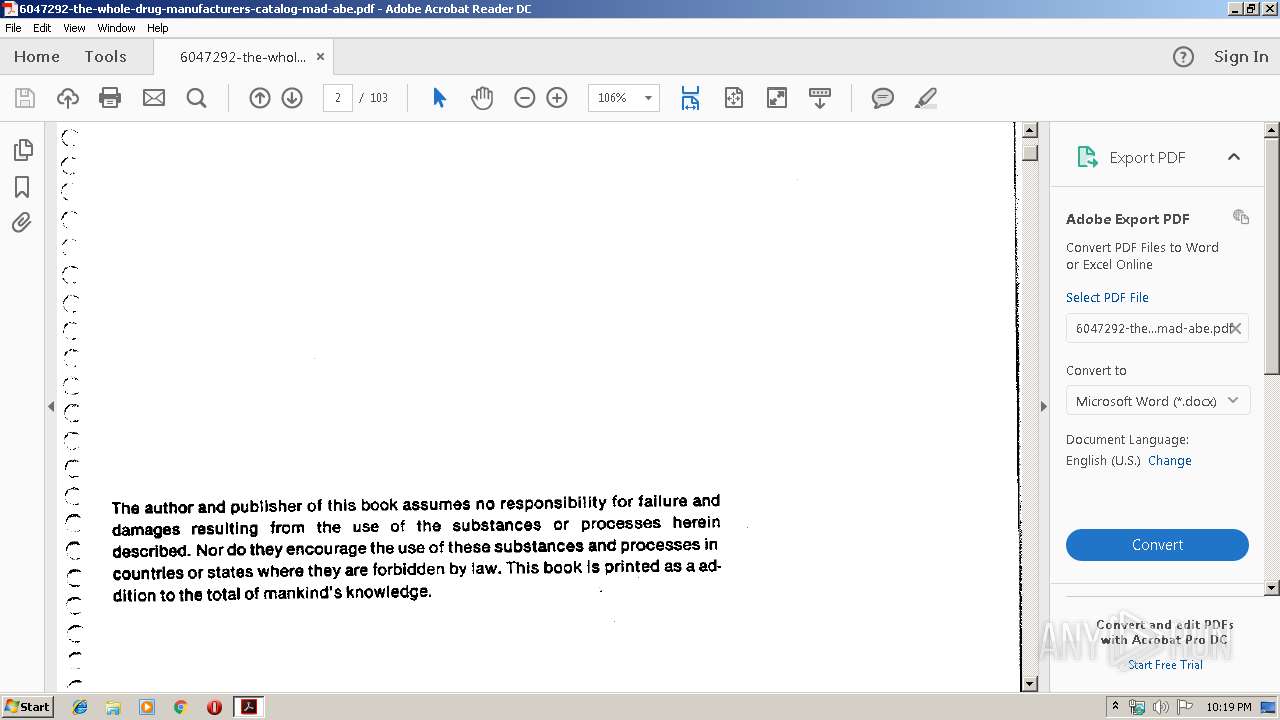Activate the selection arrow tool
Viewport: 1280px width, 720px height.
pos(439,98)
